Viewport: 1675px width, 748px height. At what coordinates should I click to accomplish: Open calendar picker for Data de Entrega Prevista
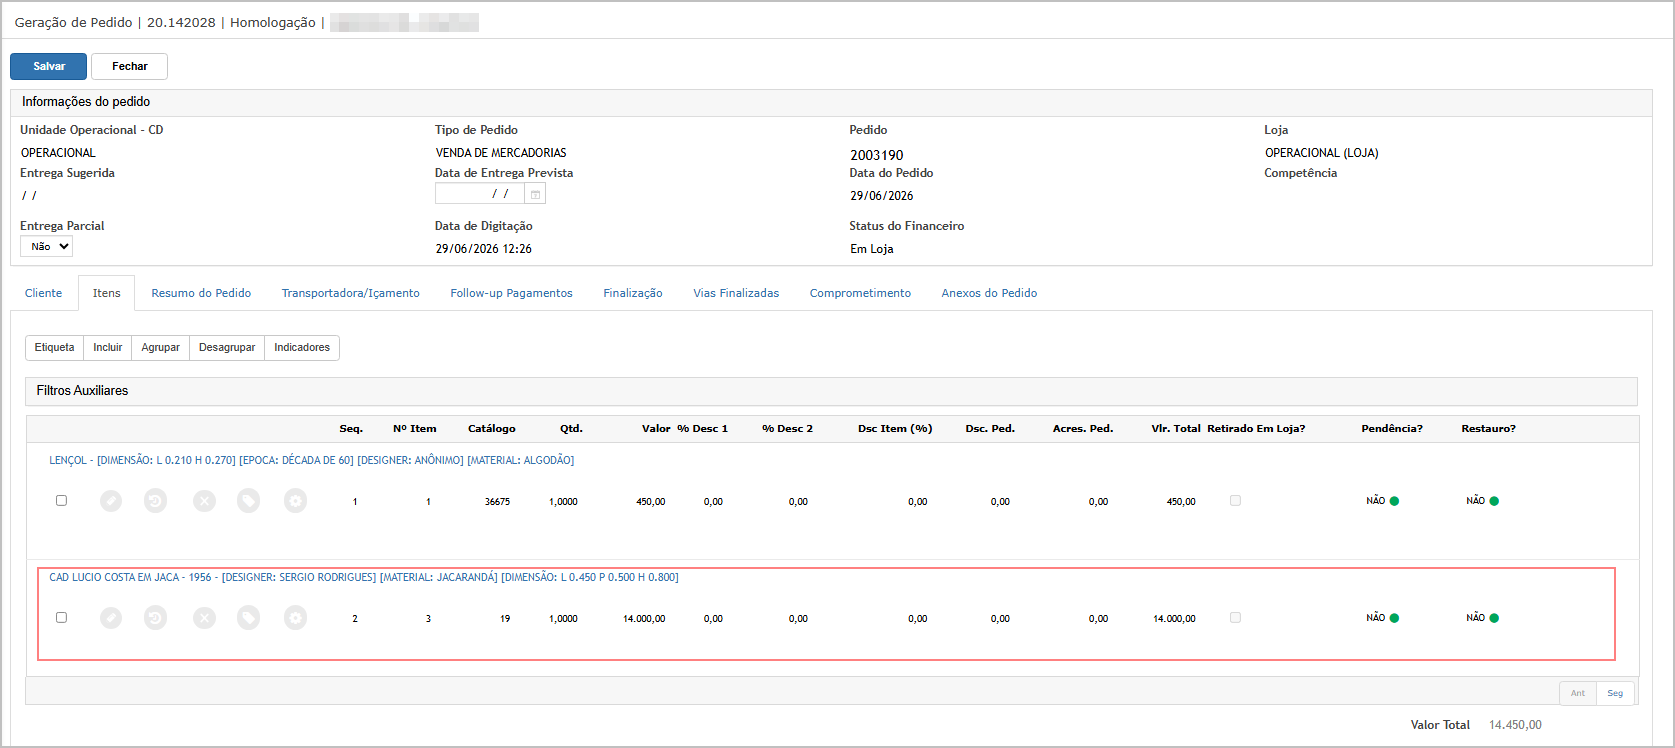pyautogui.click(x=535, y=194)
